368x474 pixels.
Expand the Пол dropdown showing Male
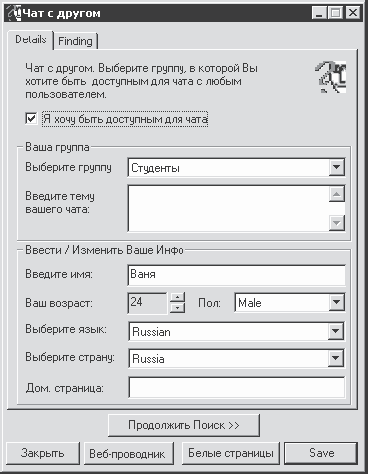coord(290,303)
